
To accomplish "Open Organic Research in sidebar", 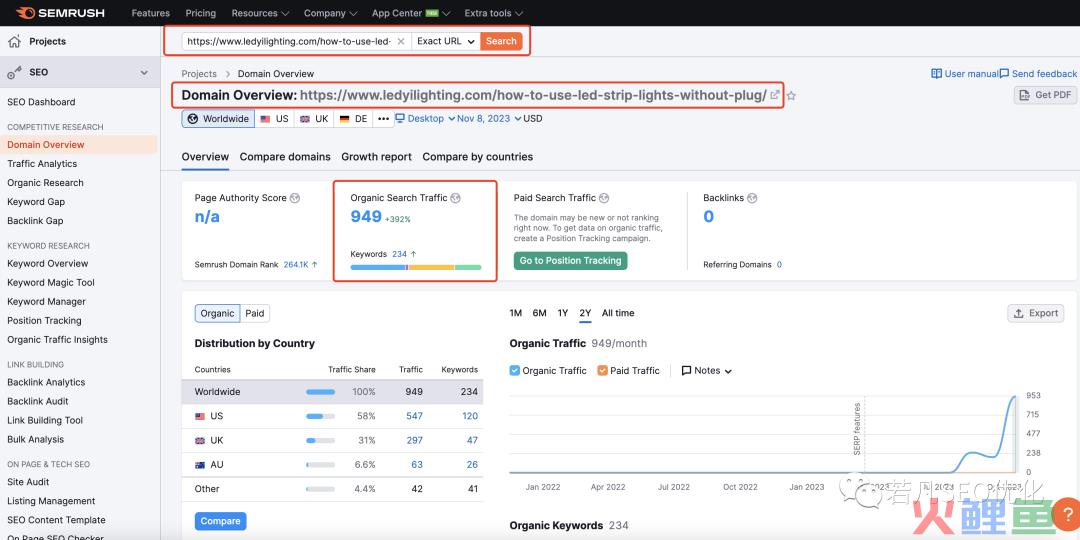I will coord(45,183).
